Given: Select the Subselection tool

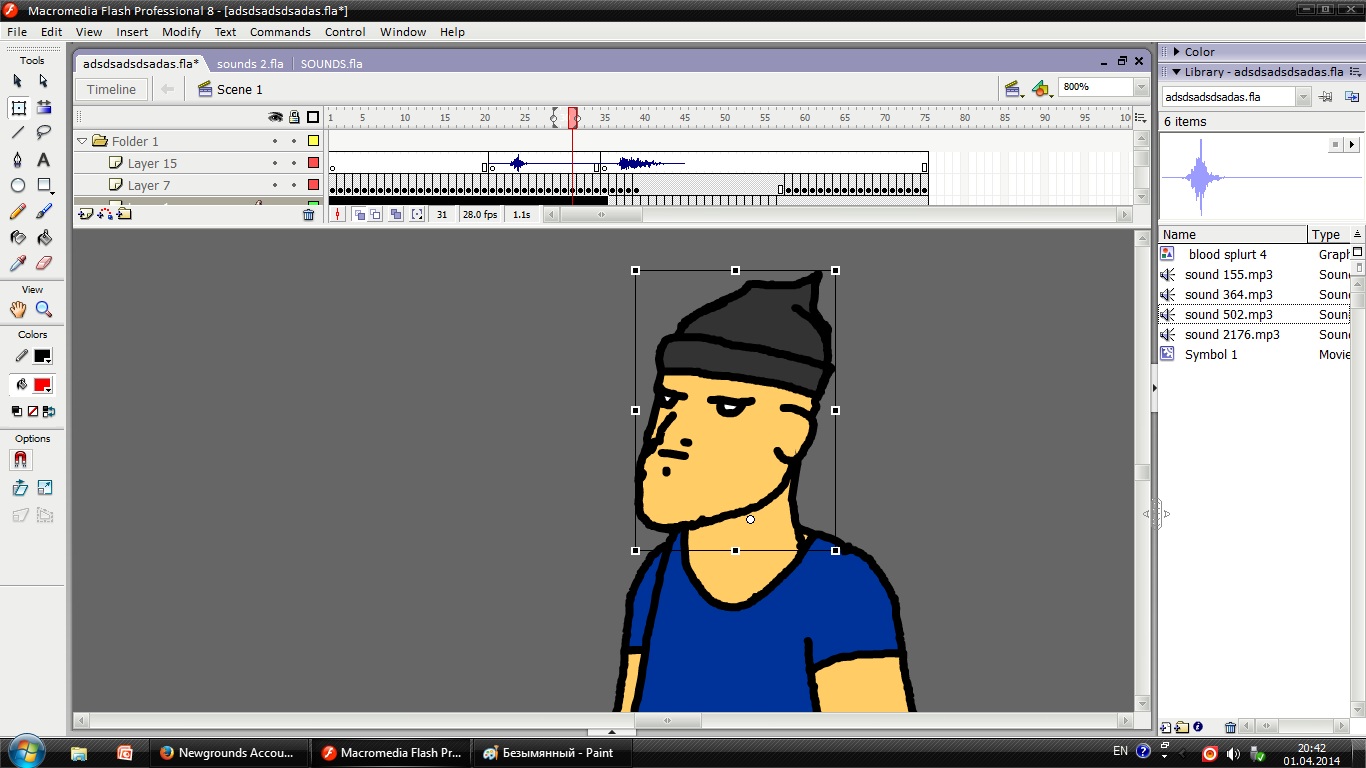Looking at the screenshot, I should tap(44, 81).
